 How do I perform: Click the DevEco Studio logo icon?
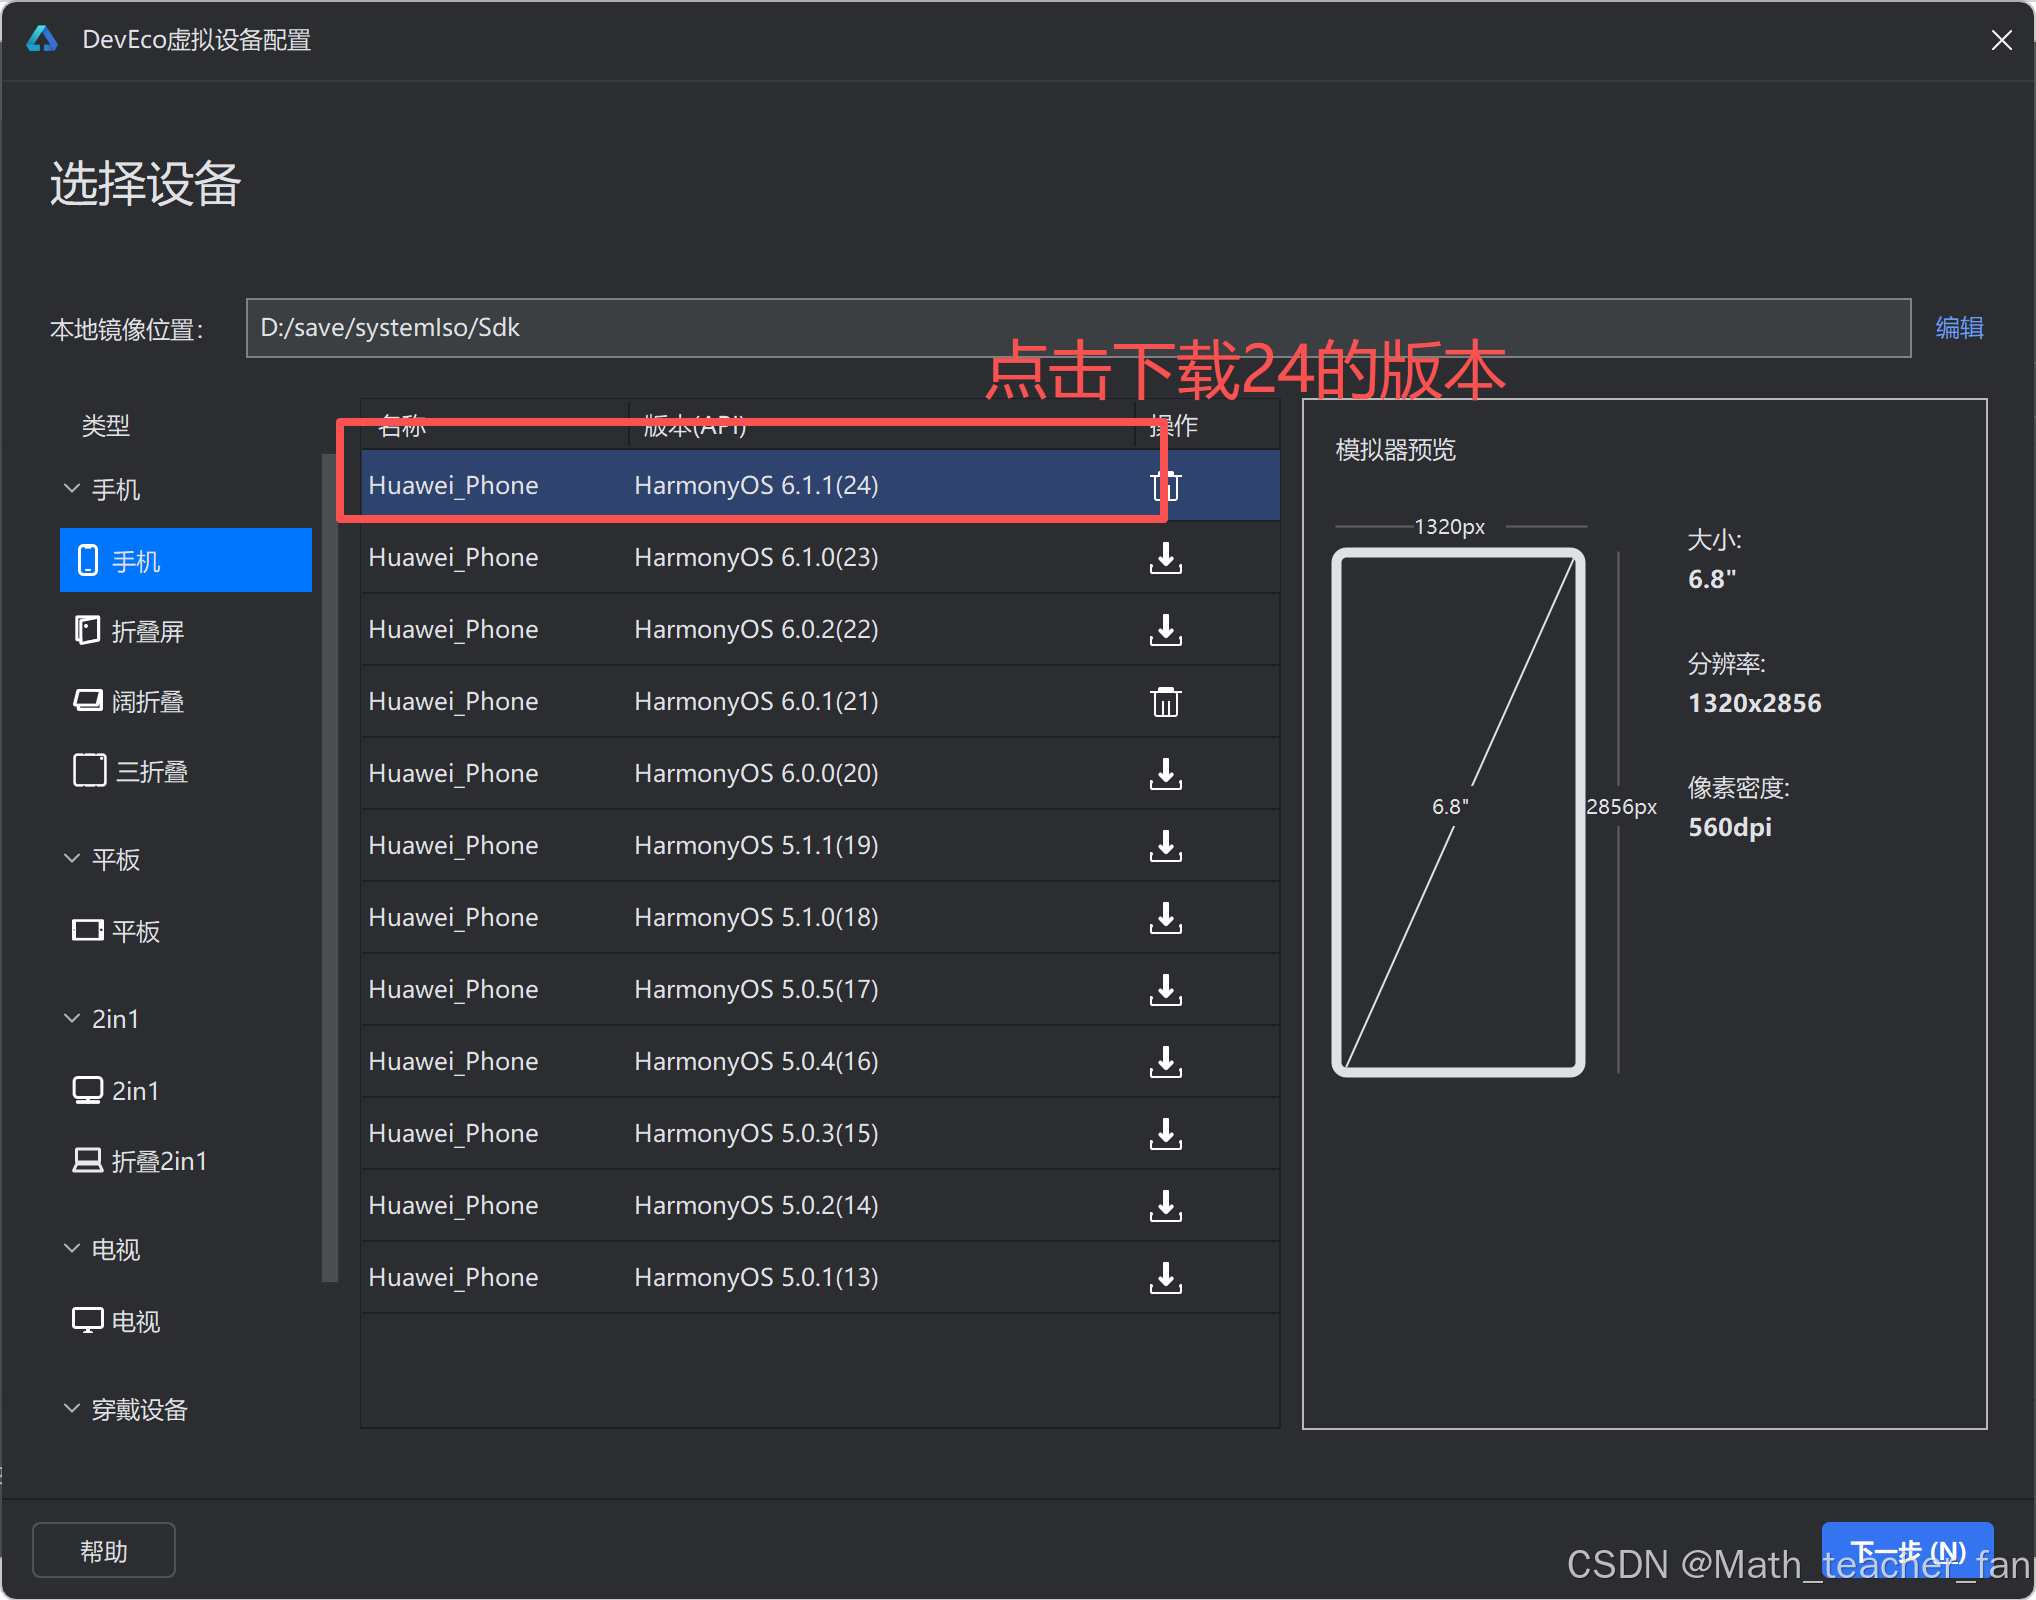(42, 39)
